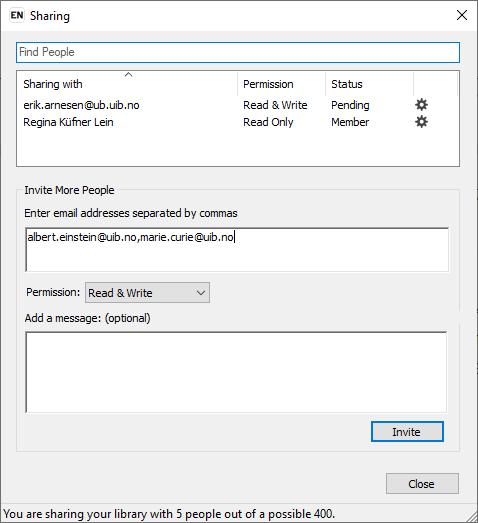Click the email addresses text box
The image size is (478, 523).
pyautogui.click(x=237, y=249)
